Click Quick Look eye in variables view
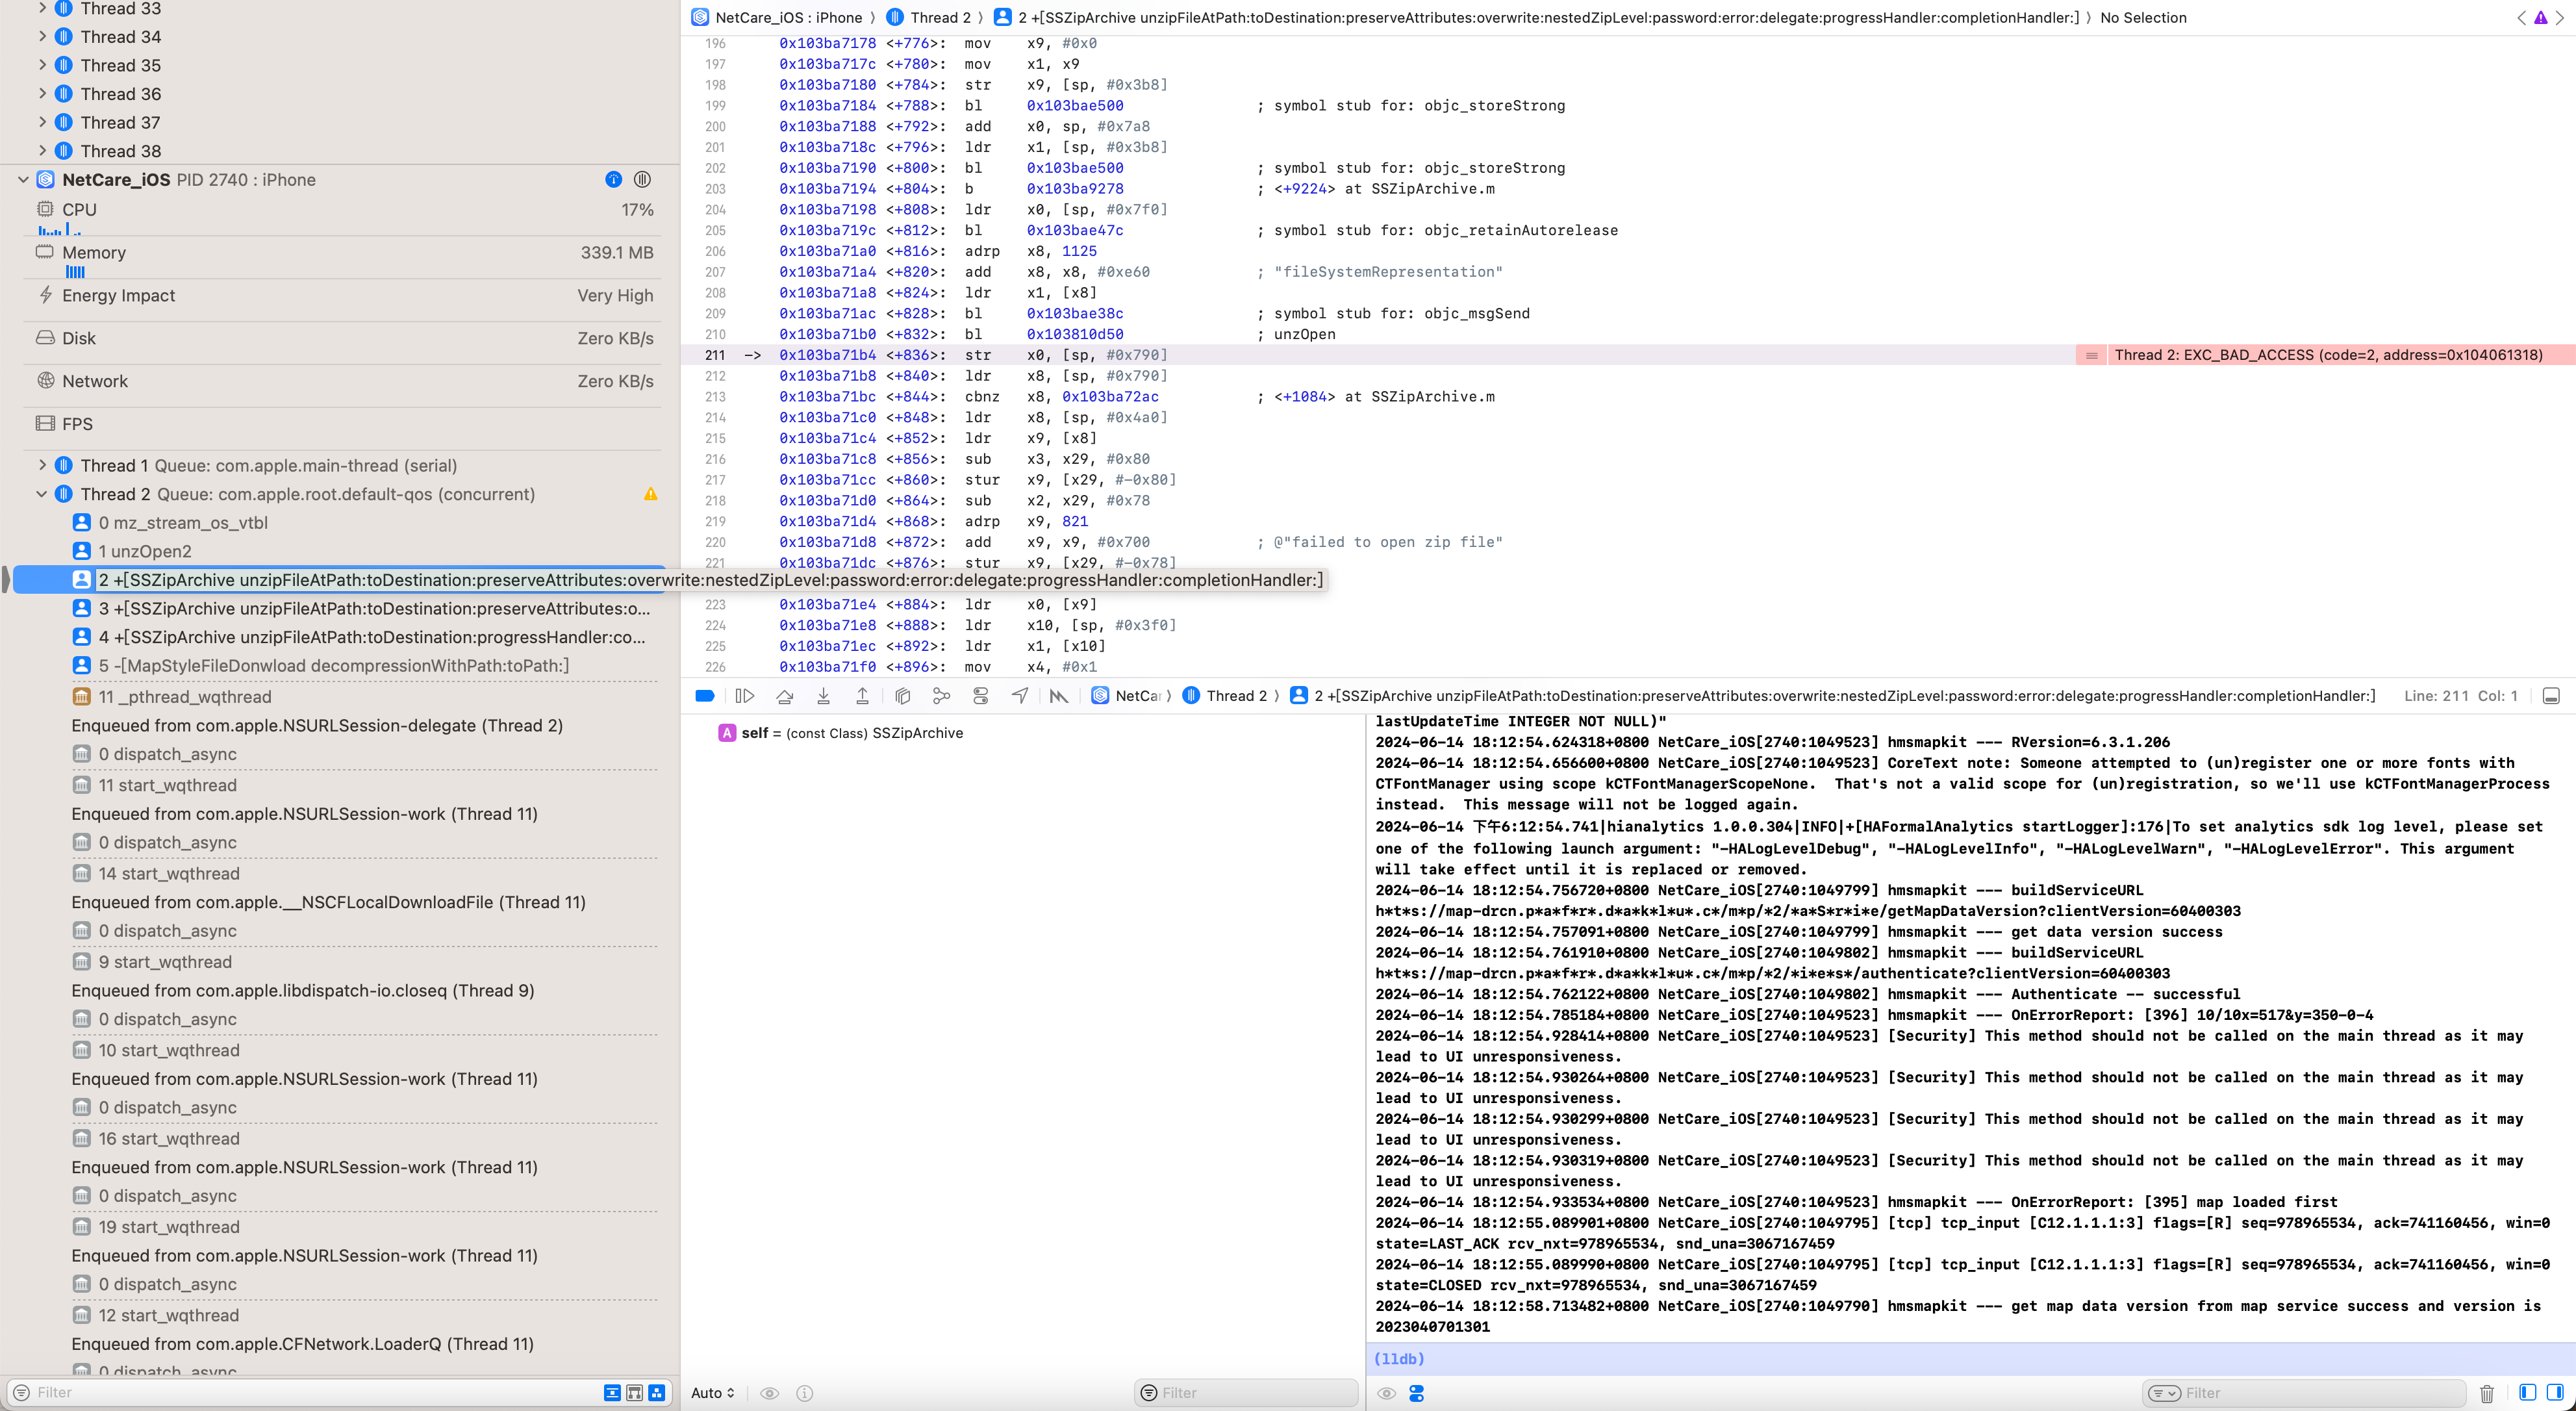 tap(769, 1393)
